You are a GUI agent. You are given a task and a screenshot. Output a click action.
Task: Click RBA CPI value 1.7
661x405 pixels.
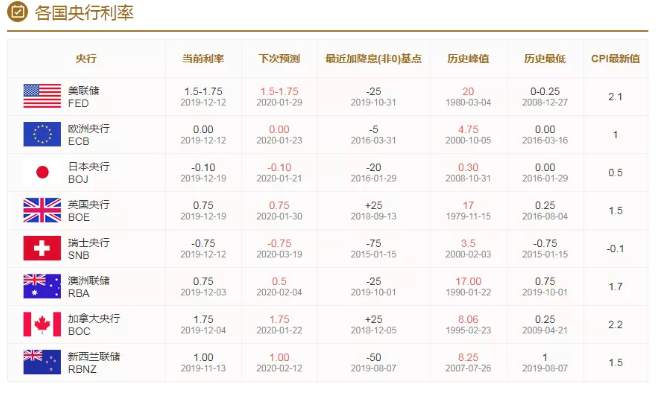coord(615,286)
